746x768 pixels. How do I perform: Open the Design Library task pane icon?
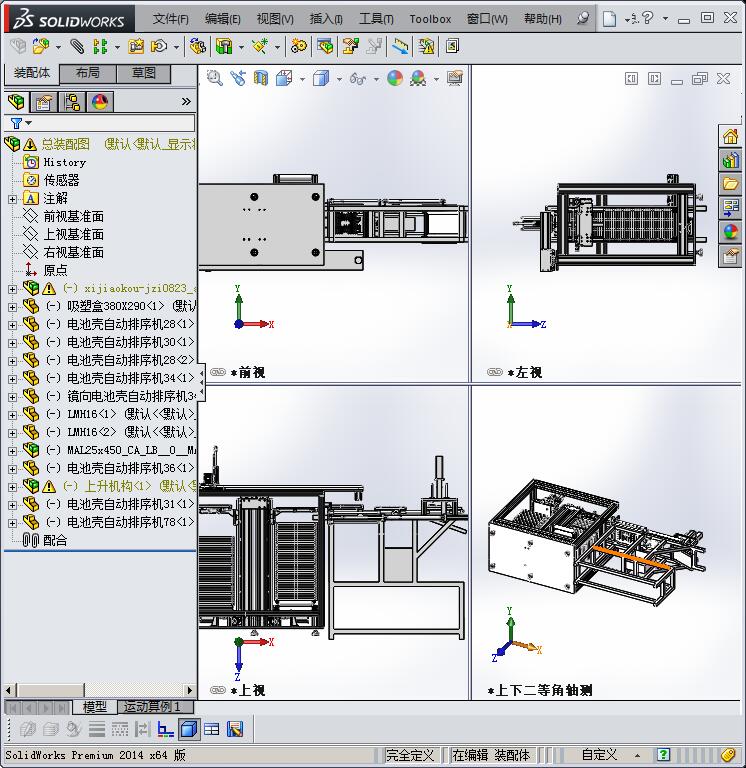pyautogui.click(x=730, y=160)
